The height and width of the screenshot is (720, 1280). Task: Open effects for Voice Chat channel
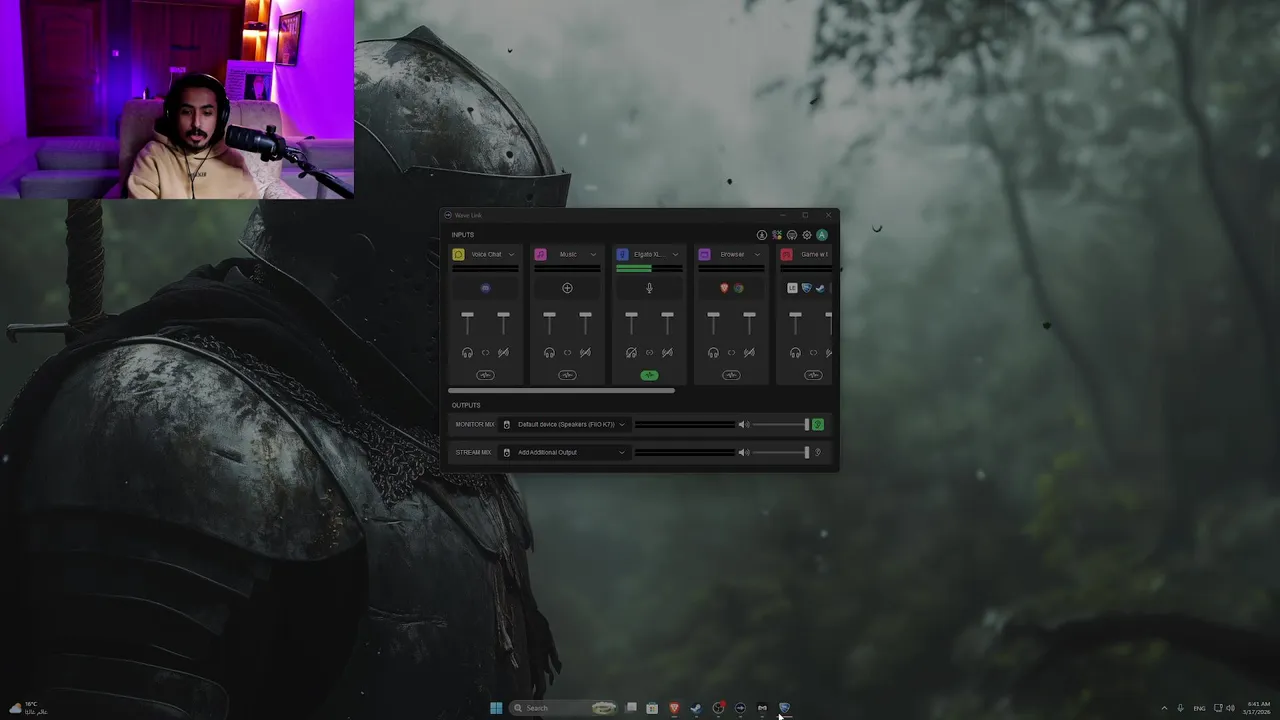click(x=485, y=375)
